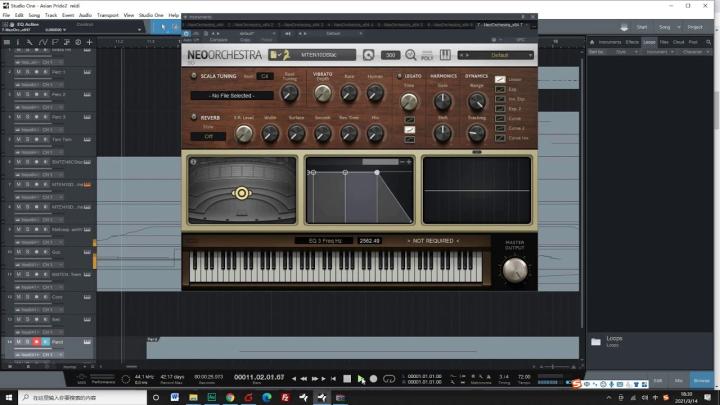The image size is (720, 405).
Task: Toggle the Scala Tuning power LED
Action: (x=194, y=76)
